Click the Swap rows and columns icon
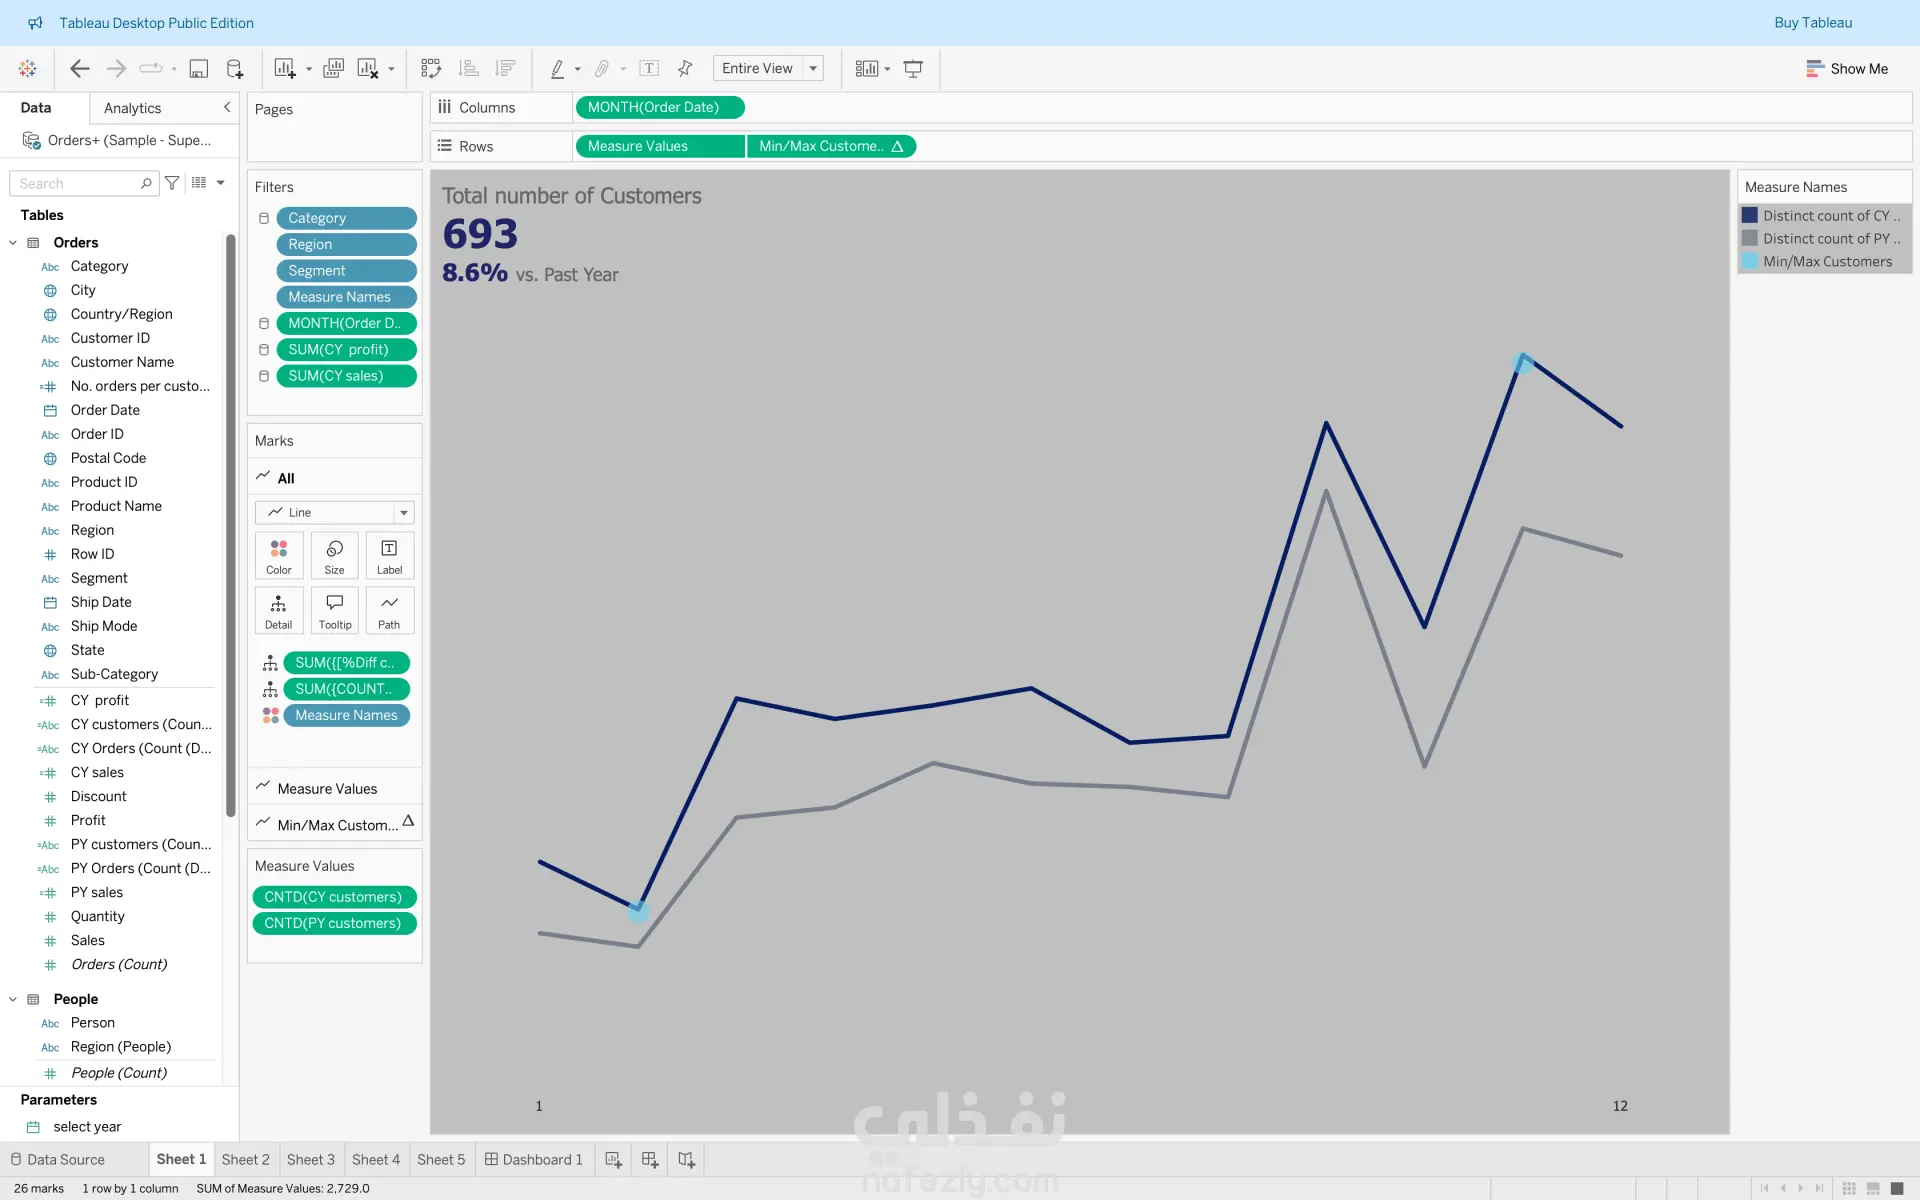 click(431, 68)
